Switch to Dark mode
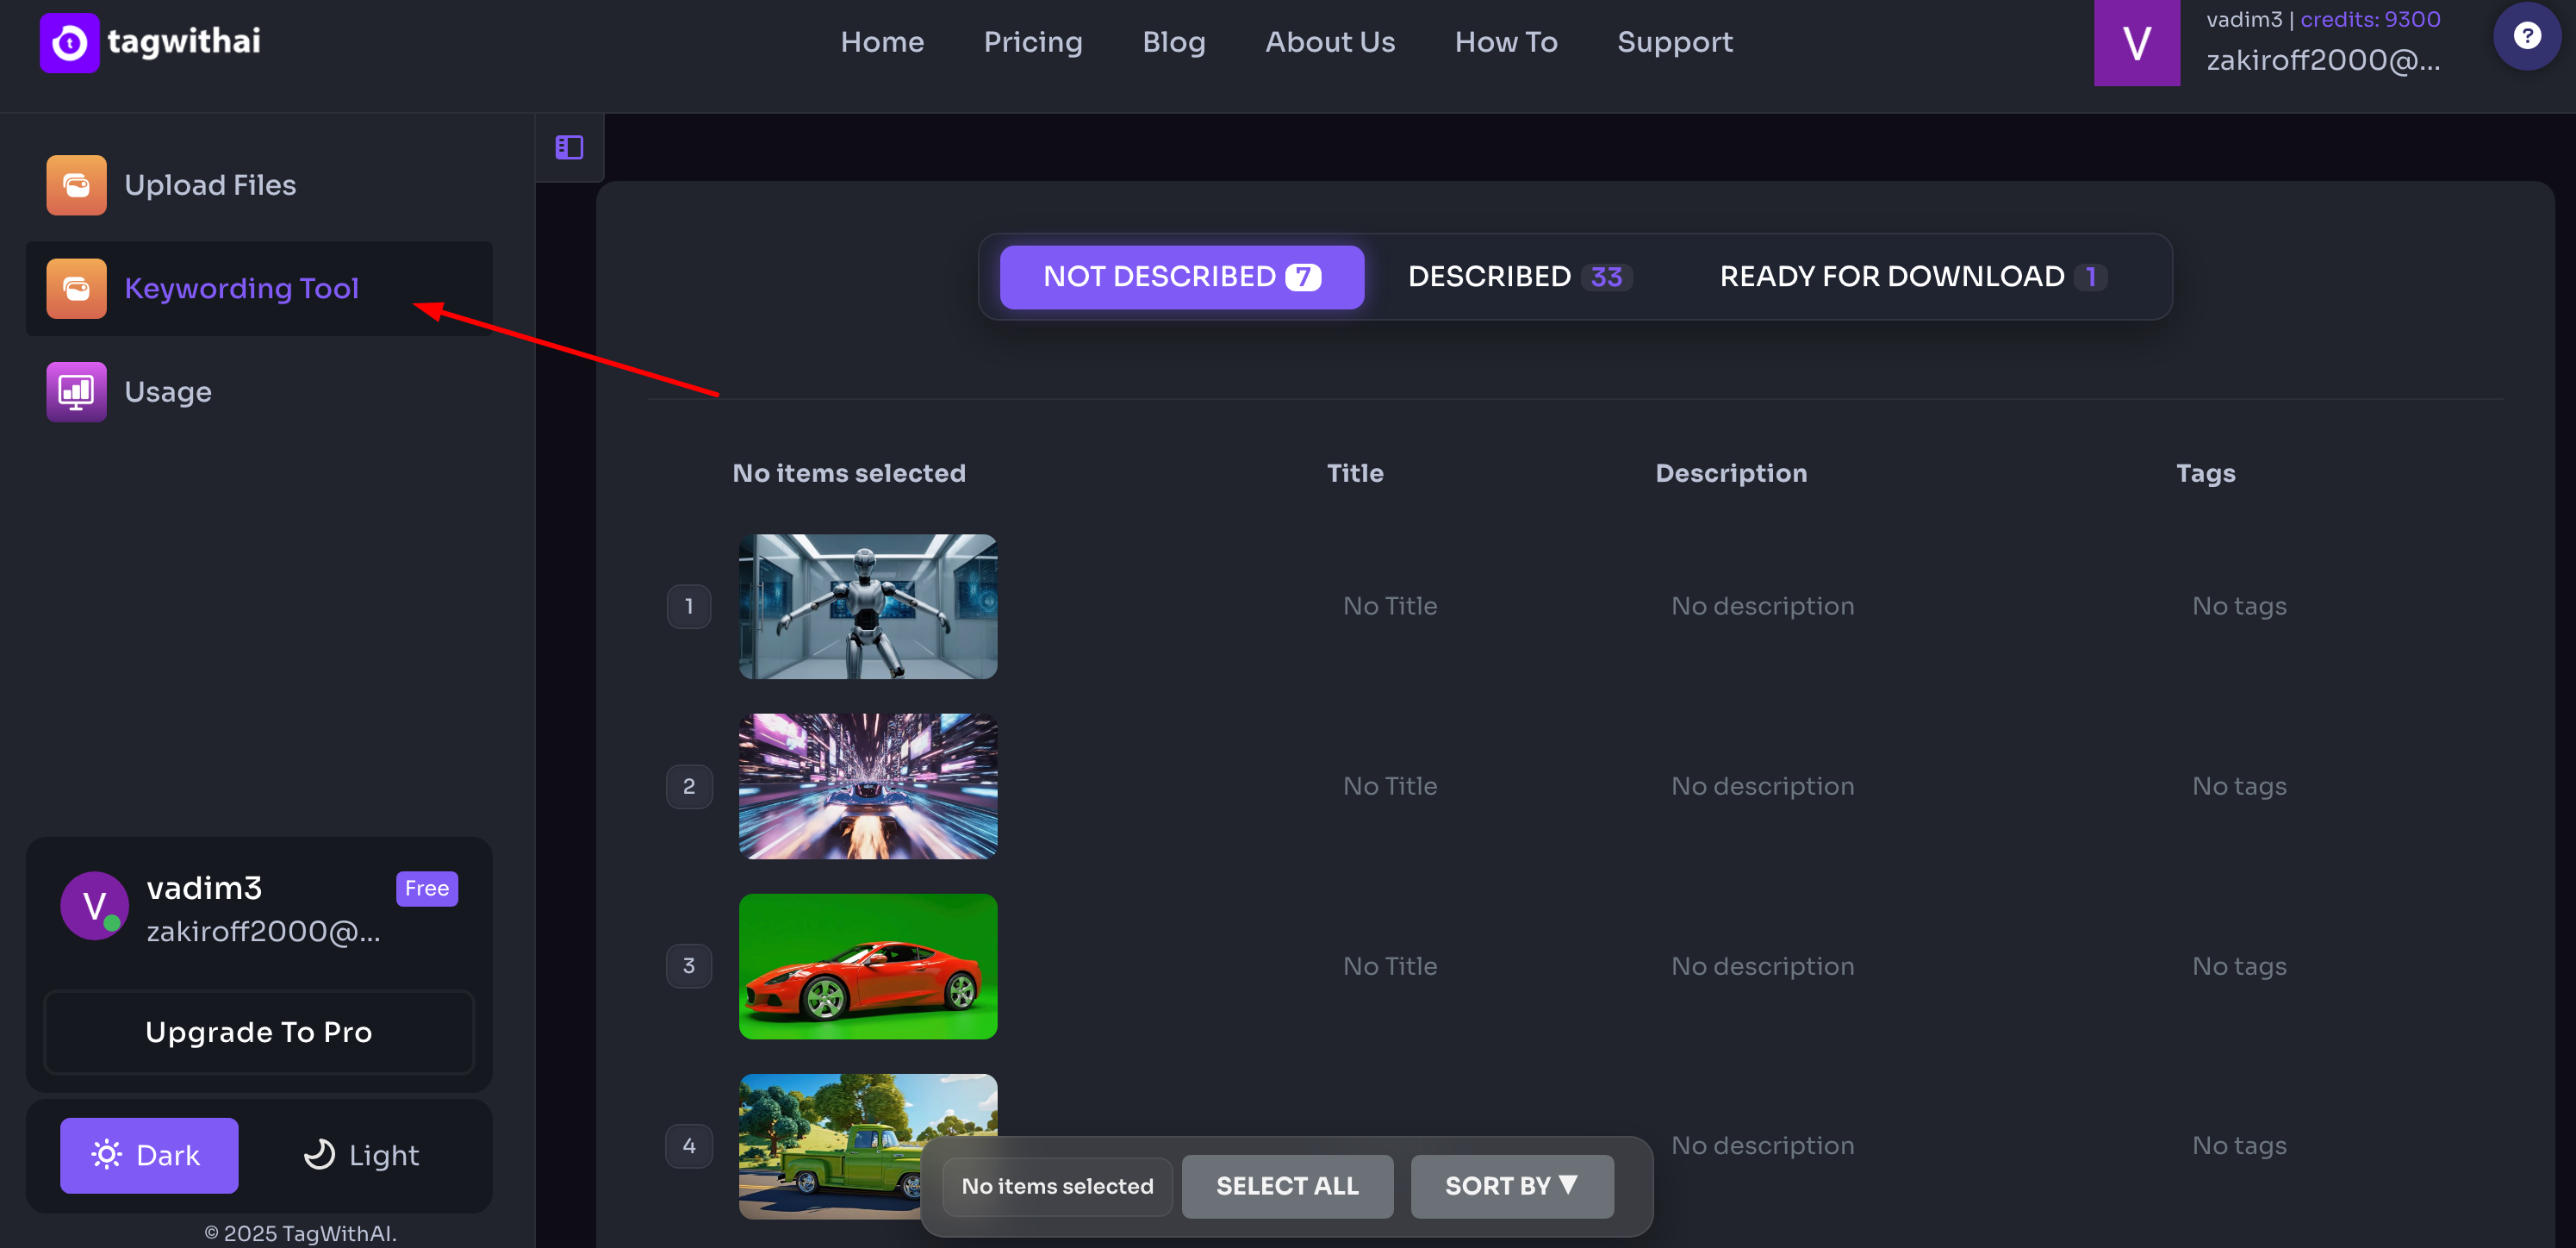The height and width of the screenshot is (1248, 2576). pyautogui.click(x=148, y=1155)
